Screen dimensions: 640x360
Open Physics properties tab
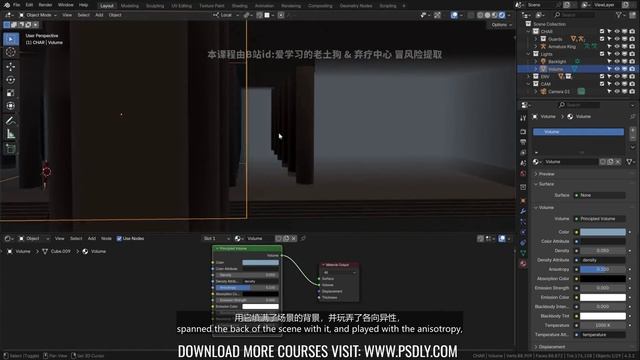click(523, 232)
